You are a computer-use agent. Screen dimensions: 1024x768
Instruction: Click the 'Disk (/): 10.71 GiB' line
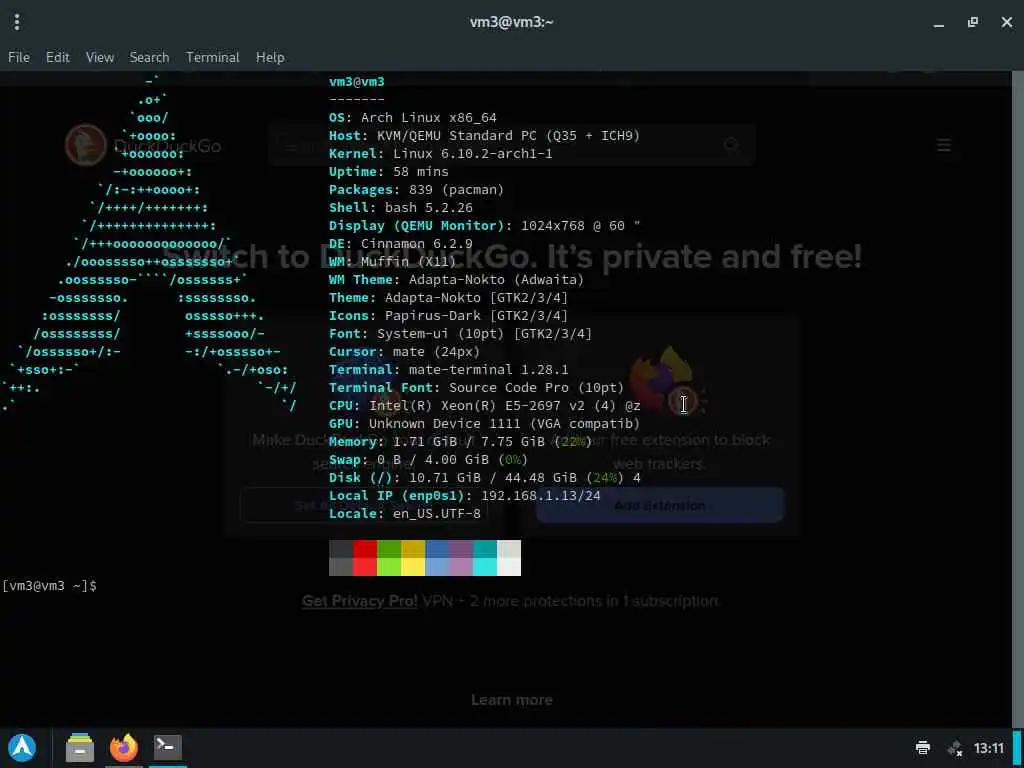(x=485, y=478)
